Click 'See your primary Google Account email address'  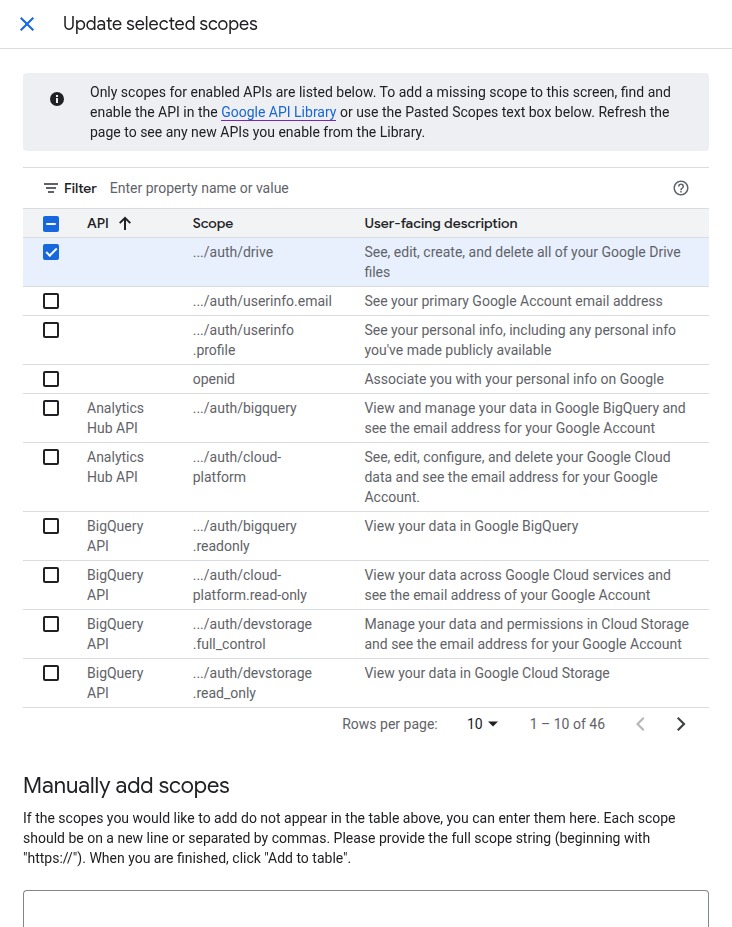[x=513, y=301]
